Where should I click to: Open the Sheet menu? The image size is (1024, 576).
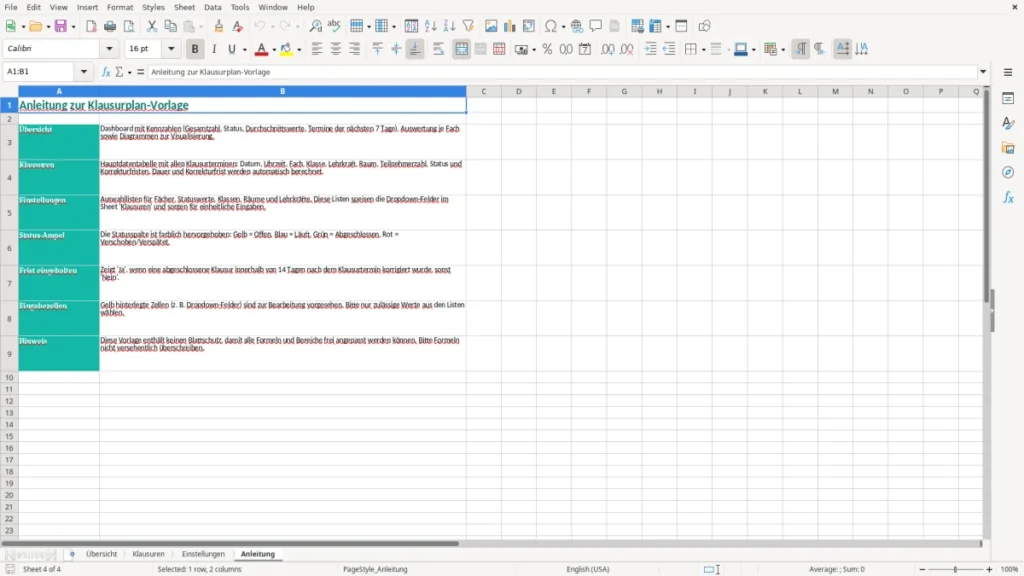[x=184, y=7]
